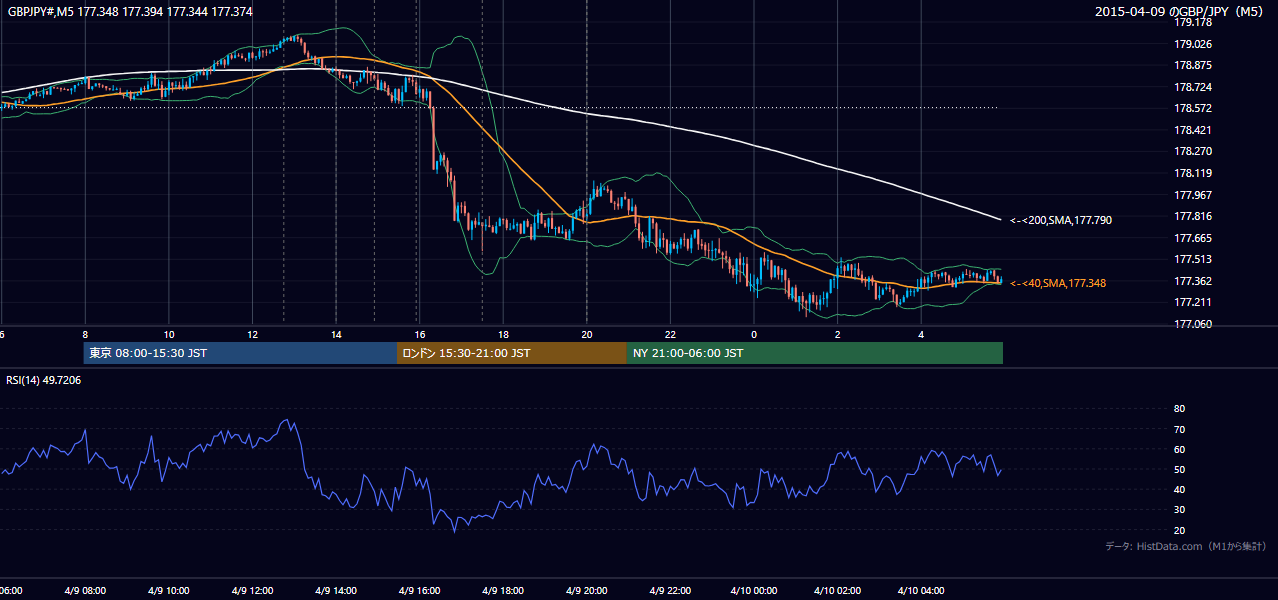
Task: Click the 177.513 price axis label
Action: pyautogui.click(x=1193, y=259)
